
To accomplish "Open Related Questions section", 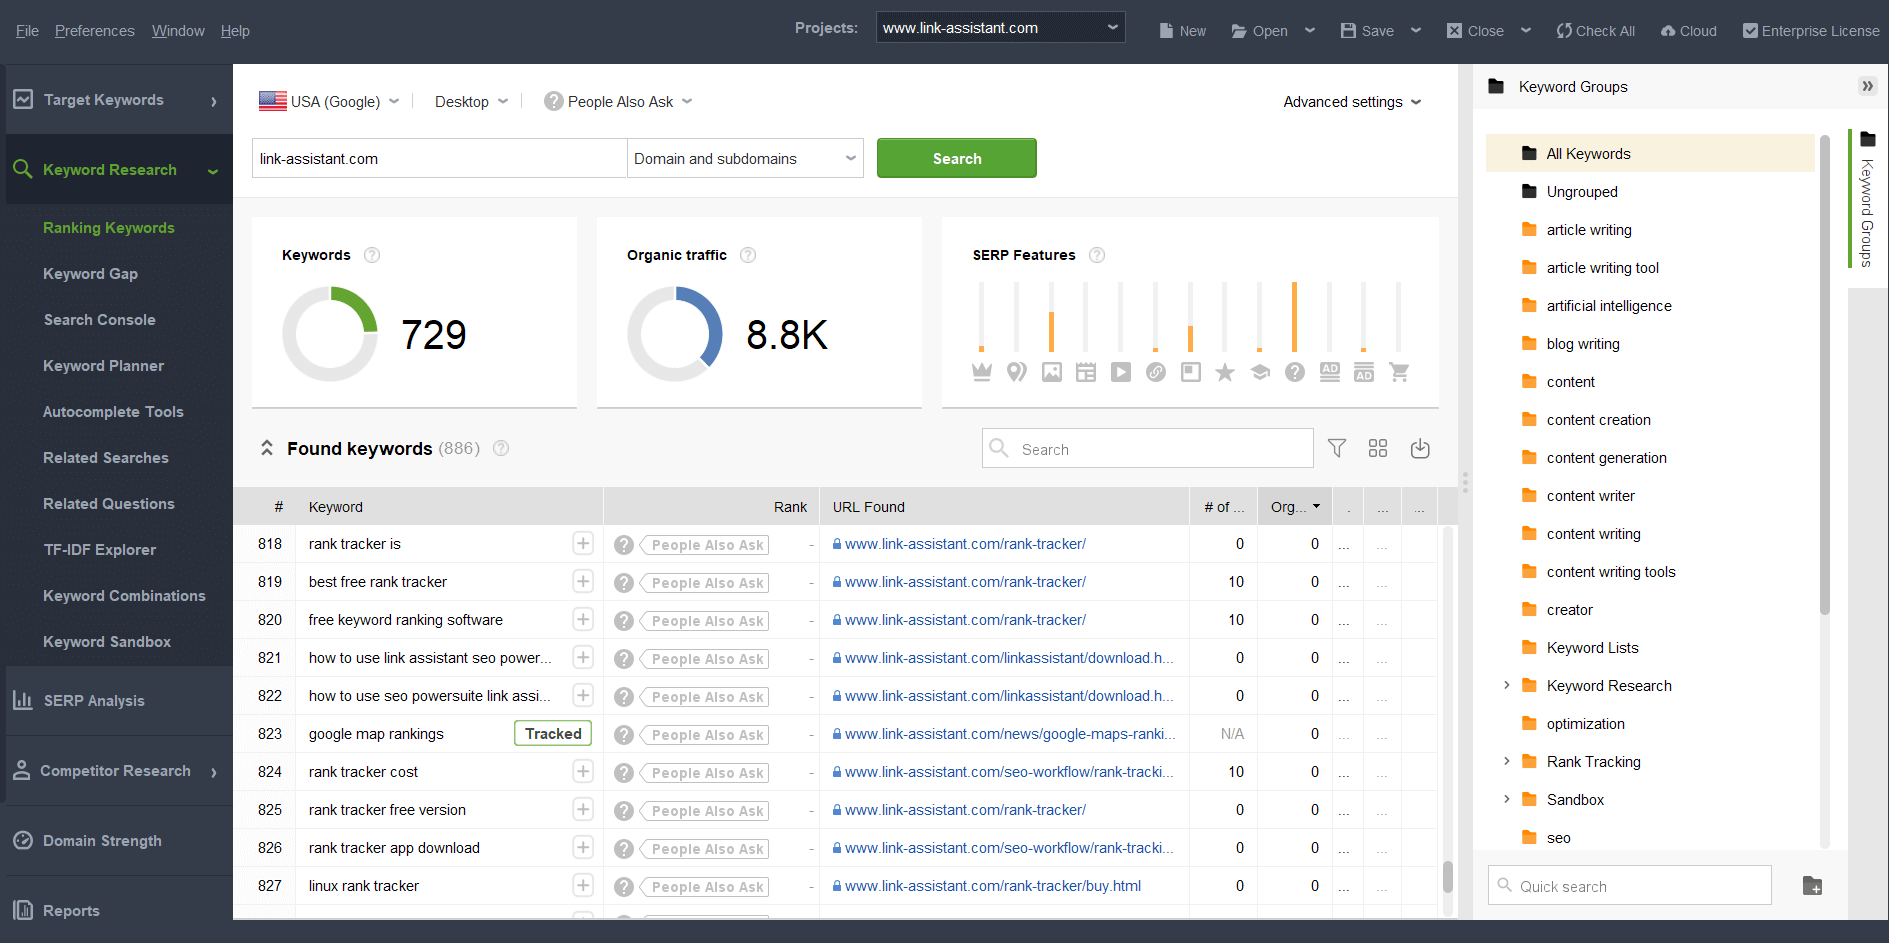I will point(108,503).
